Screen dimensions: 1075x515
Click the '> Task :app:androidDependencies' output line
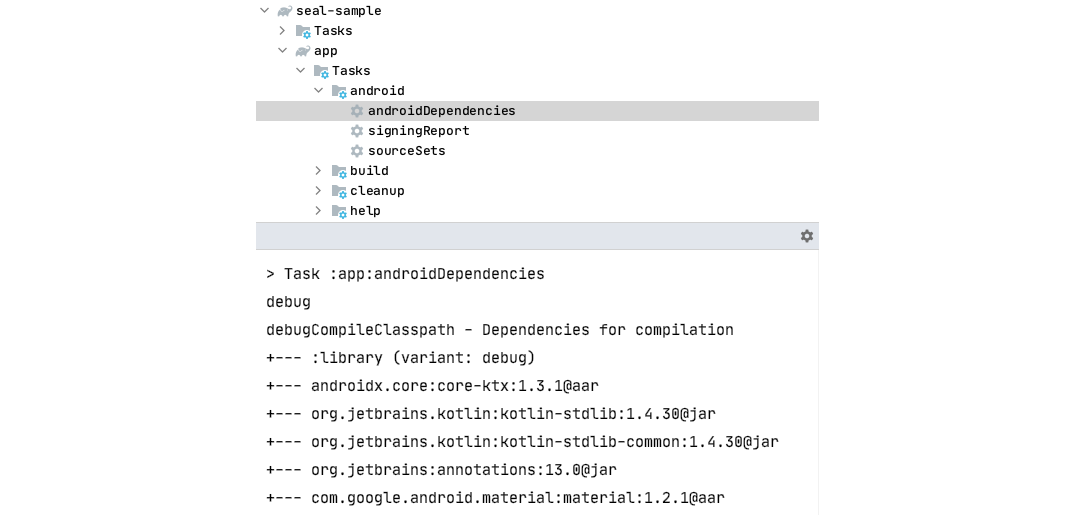(x=405, y=274)
